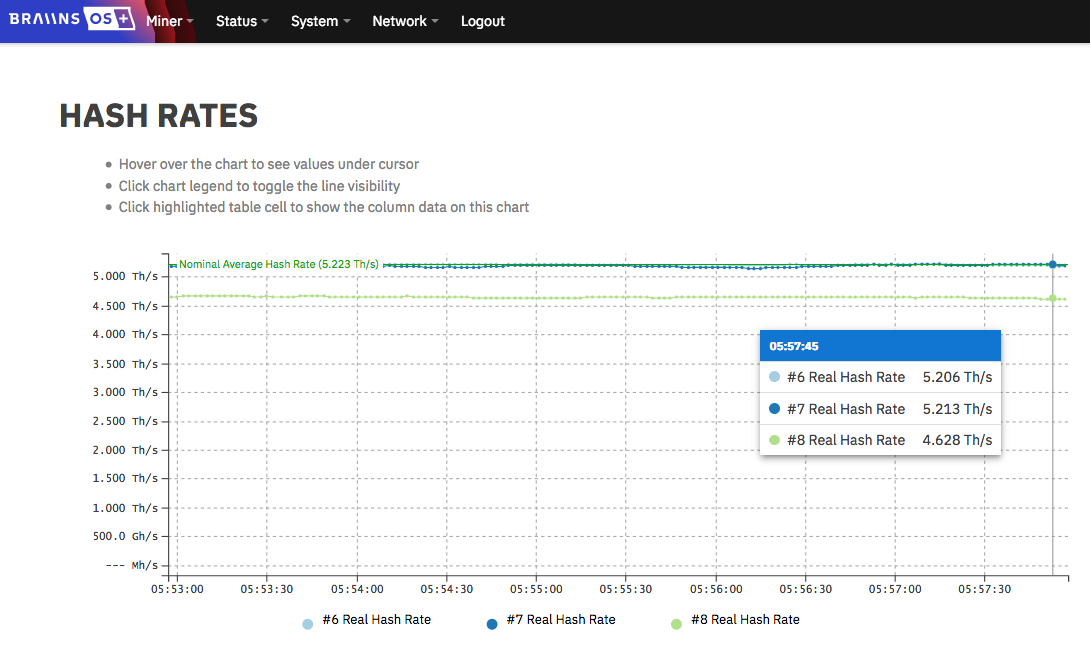Click the tooltip's #6 light blue swatch
Viewport: 1090px width, 658px height.
(x=775, y=378)
